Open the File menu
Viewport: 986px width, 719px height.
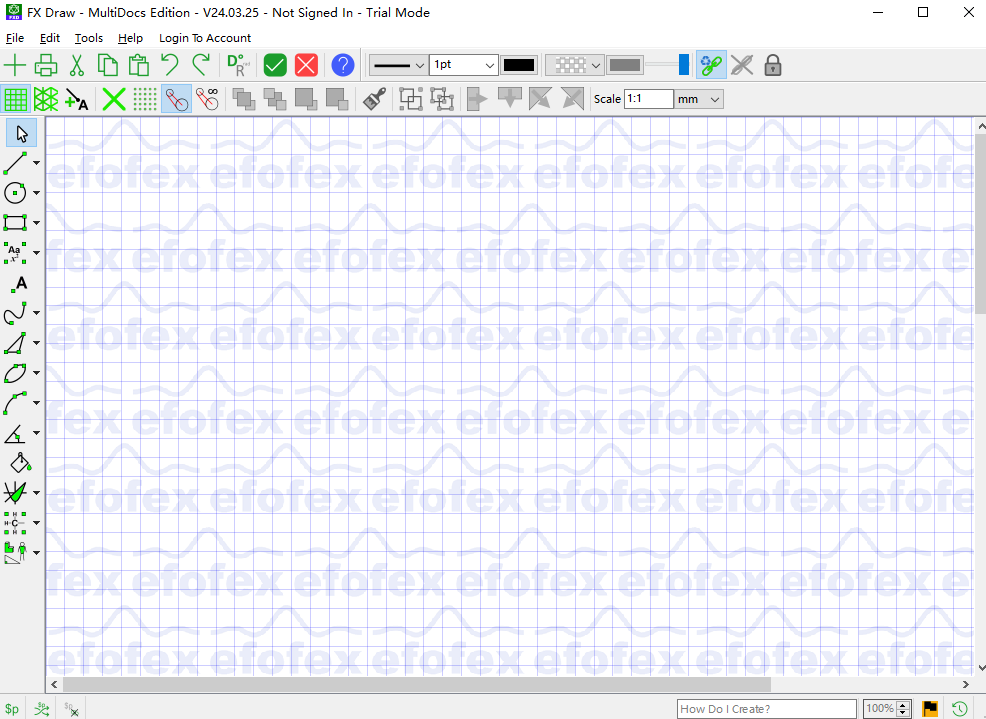click(15, 38)
